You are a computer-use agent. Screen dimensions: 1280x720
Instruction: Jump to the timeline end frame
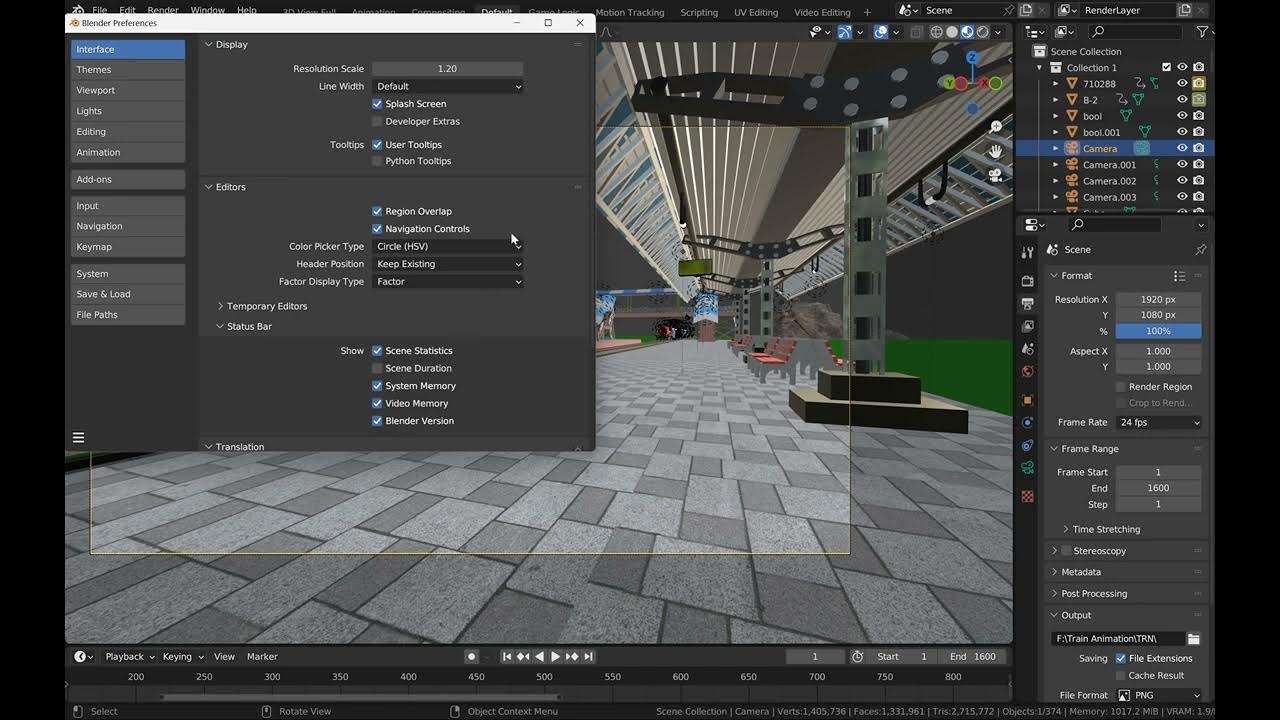tap(588, 656)
